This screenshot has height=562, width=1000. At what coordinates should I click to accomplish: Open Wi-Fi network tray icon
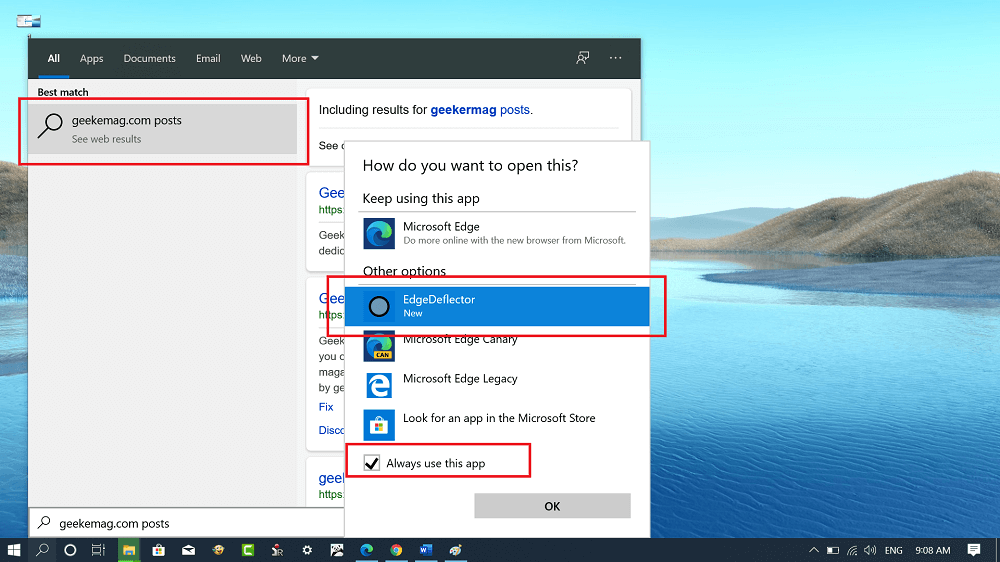[852, 551]
